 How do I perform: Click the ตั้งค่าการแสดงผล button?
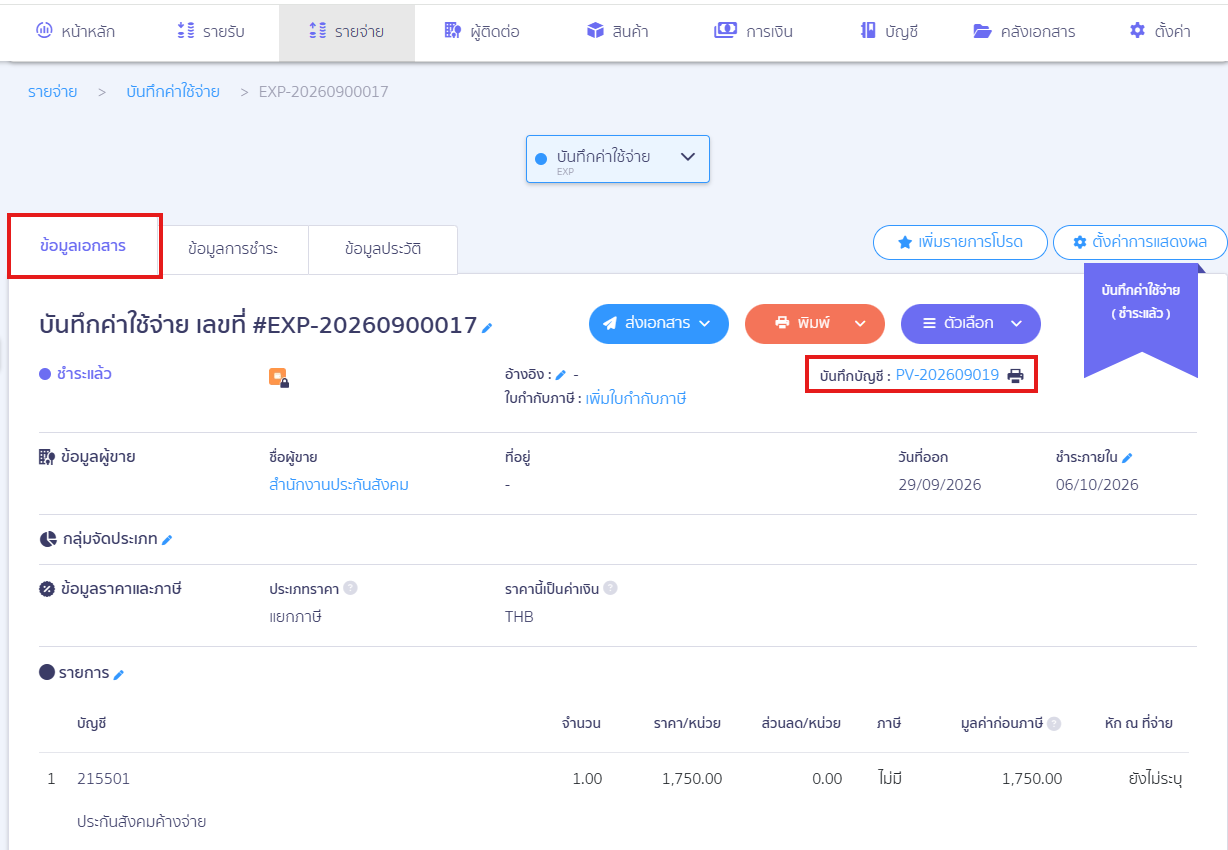[1140, 242]
